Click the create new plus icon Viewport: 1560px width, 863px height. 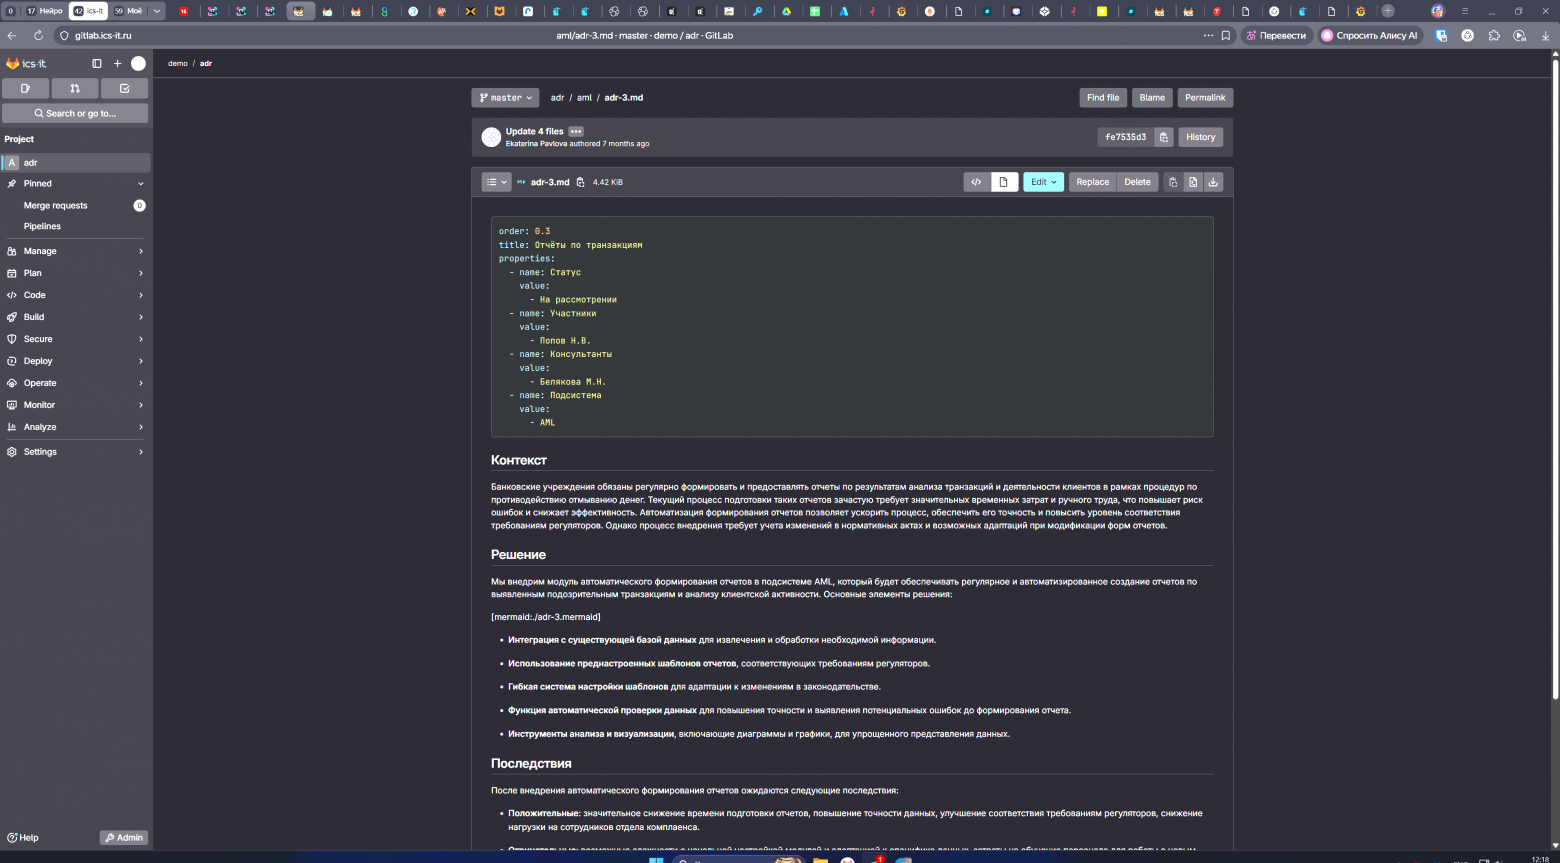117,63
